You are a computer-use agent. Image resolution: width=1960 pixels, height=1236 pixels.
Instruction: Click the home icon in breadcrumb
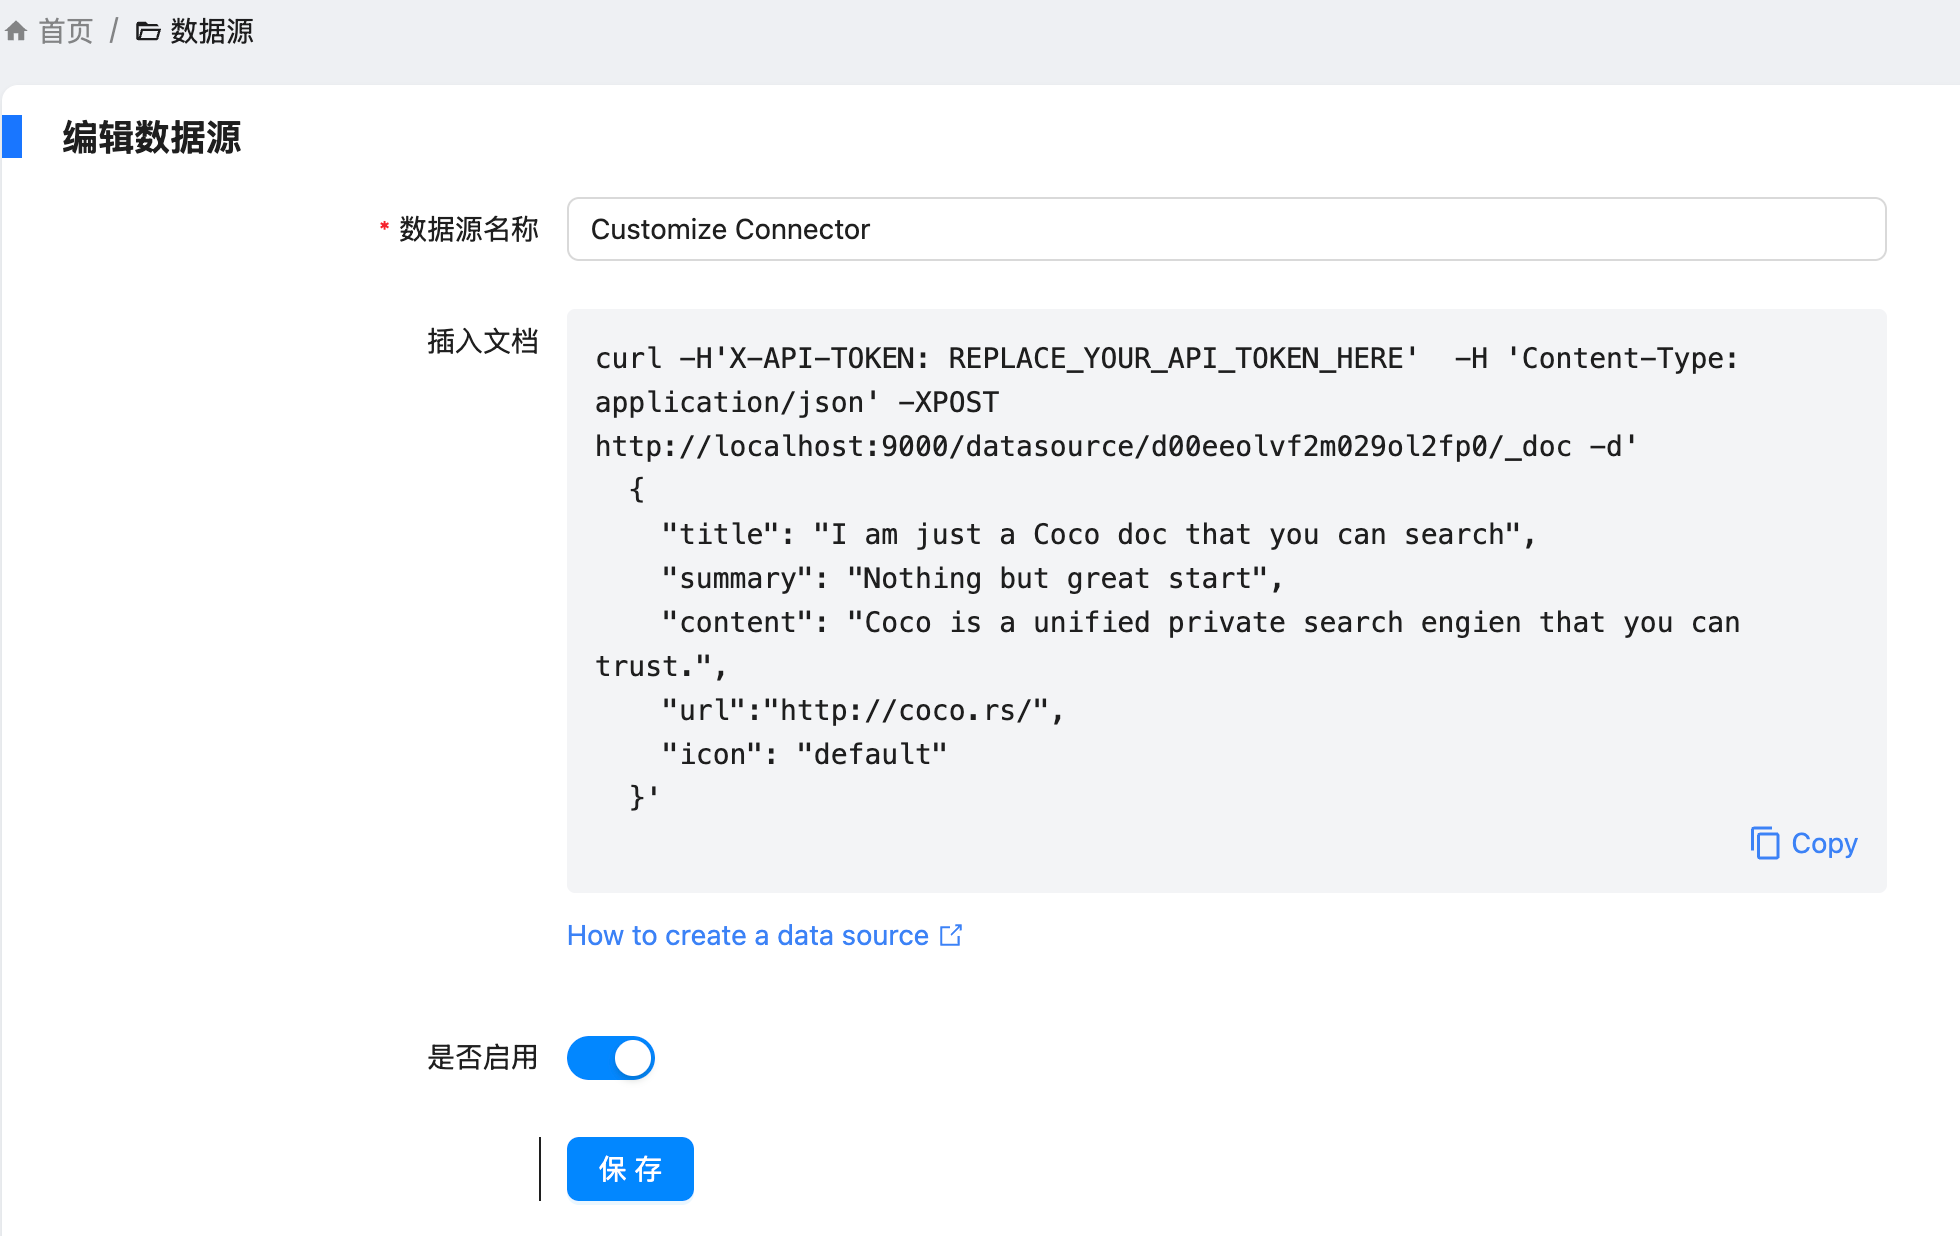pyautogui.click(x=16, y=32)
